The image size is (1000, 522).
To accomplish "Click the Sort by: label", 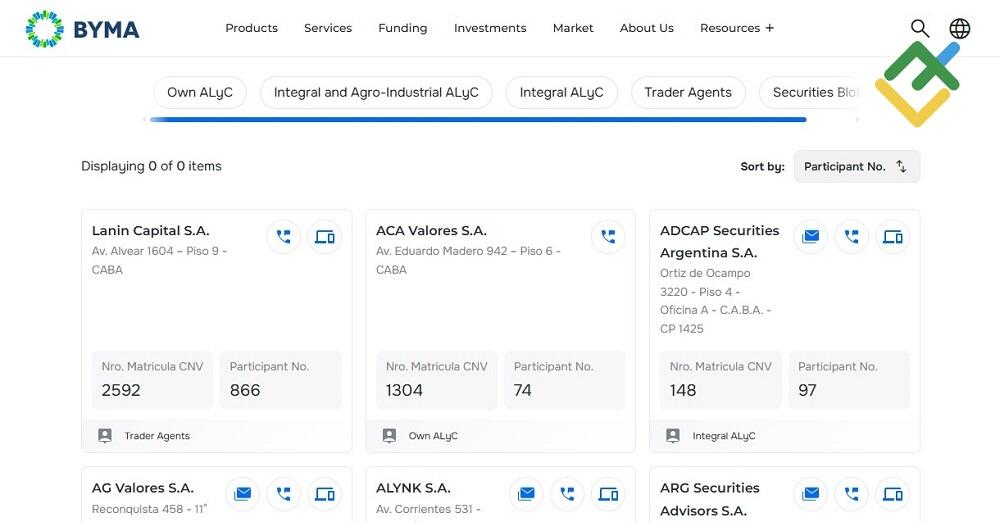I will point(762,167).
